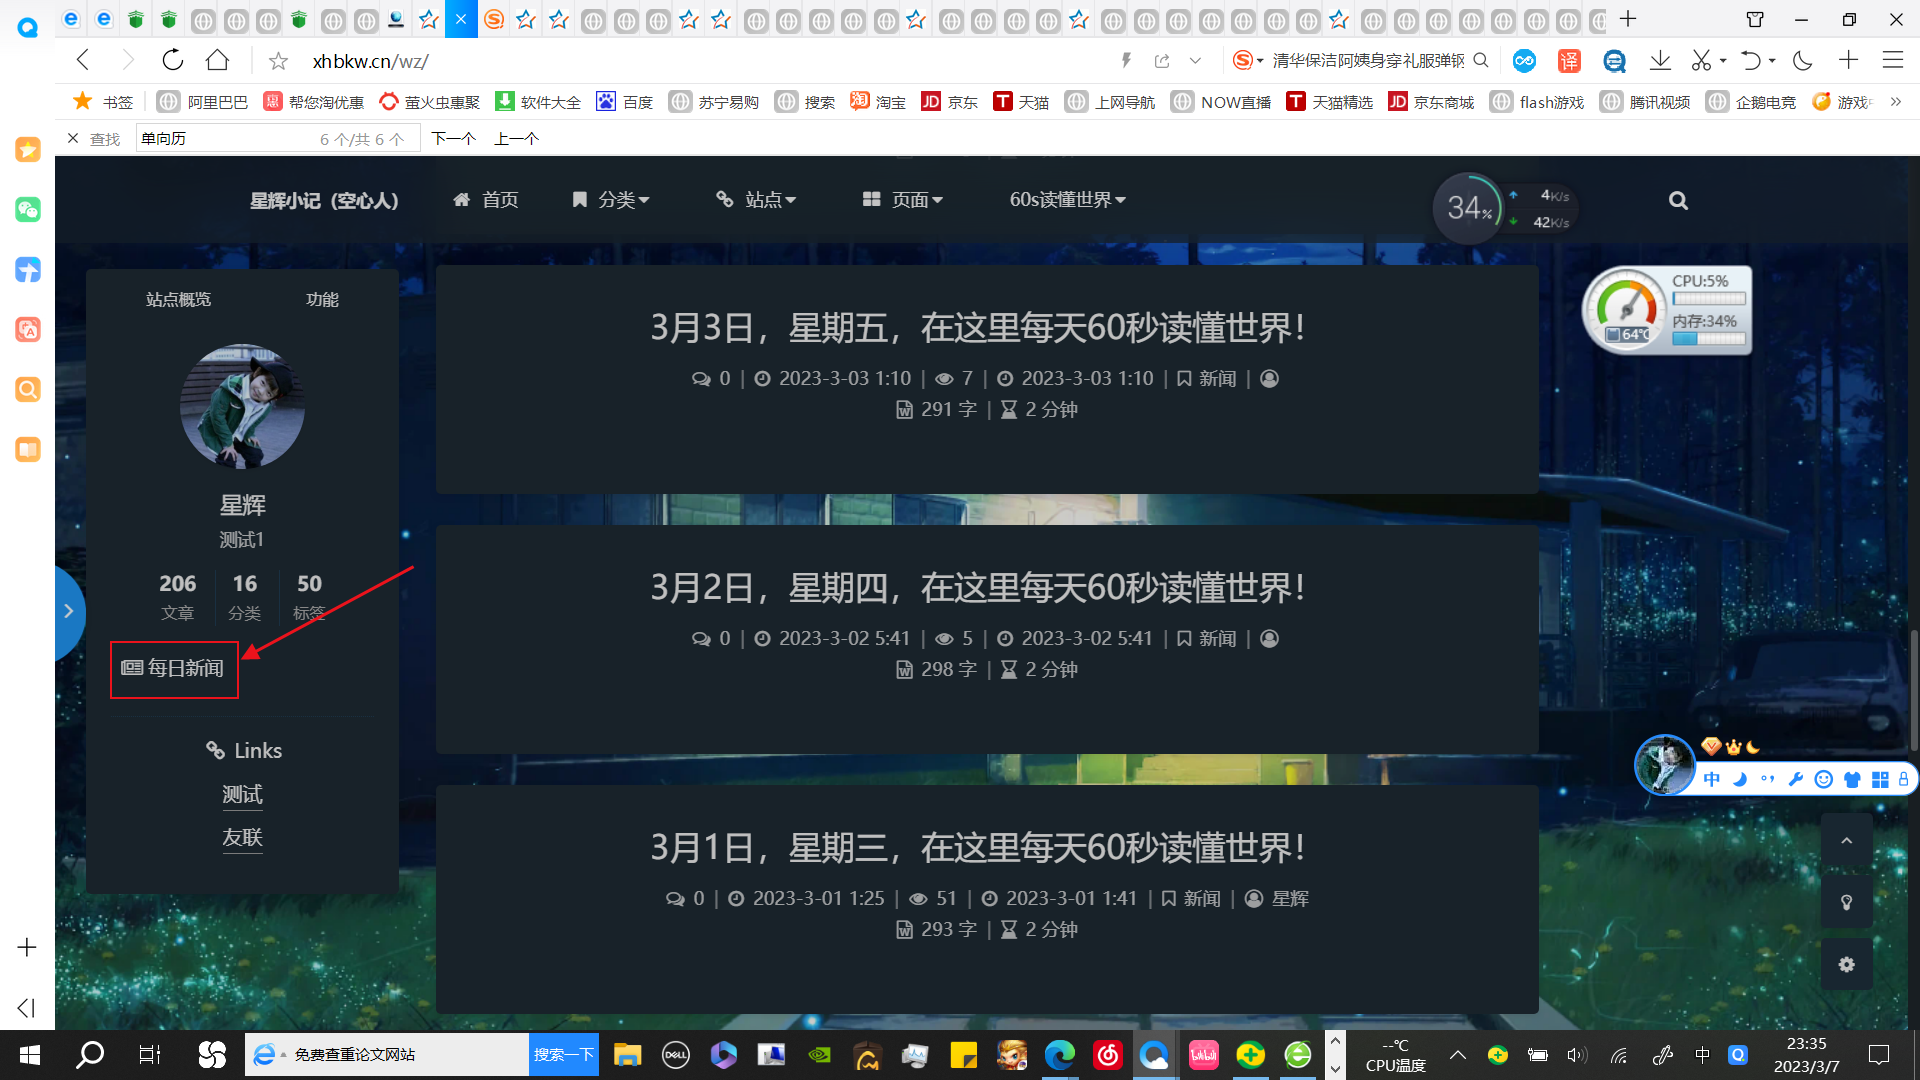Click the back-to-top arrow button
This screenshot has width=1920, height=1080.
pos(1847,840)
